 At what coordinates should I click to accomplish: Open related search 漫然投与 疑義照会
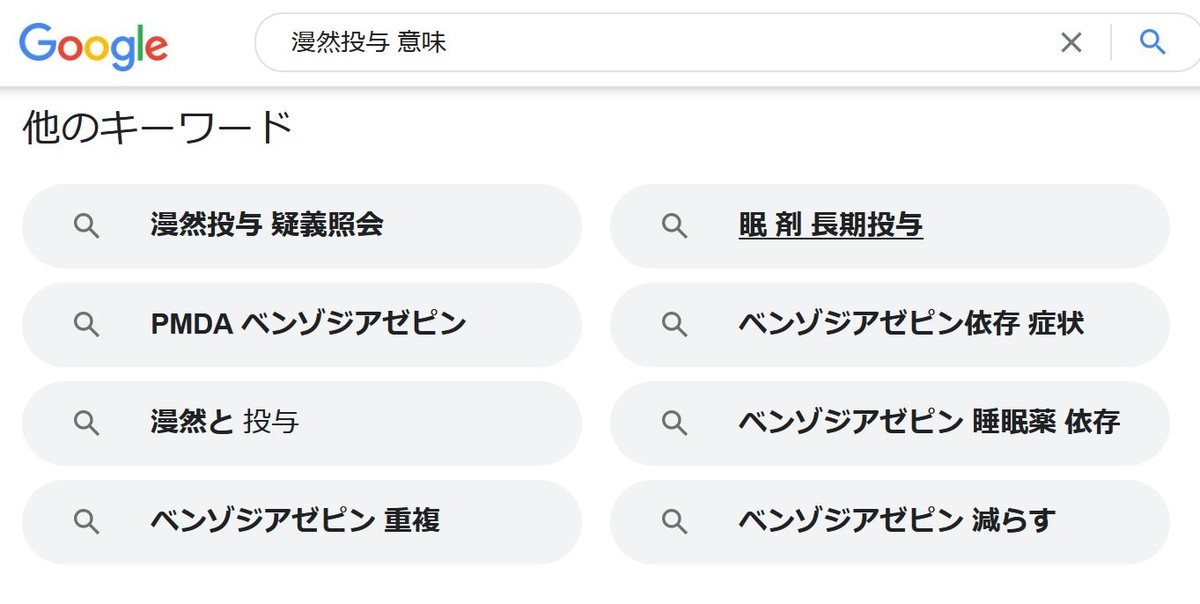coord(301,226)
